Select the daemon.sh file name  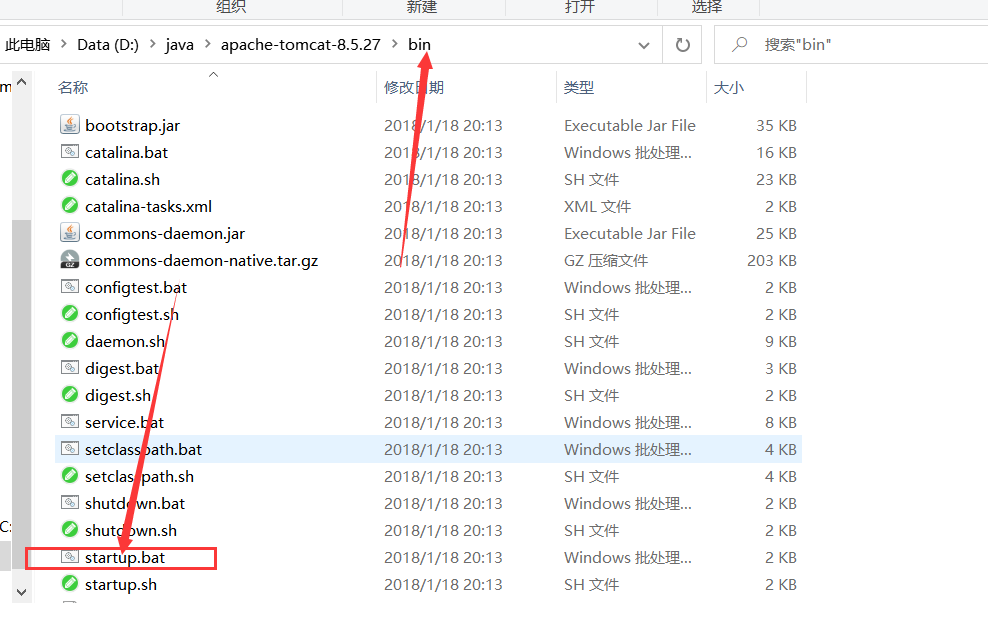point(125,342)
